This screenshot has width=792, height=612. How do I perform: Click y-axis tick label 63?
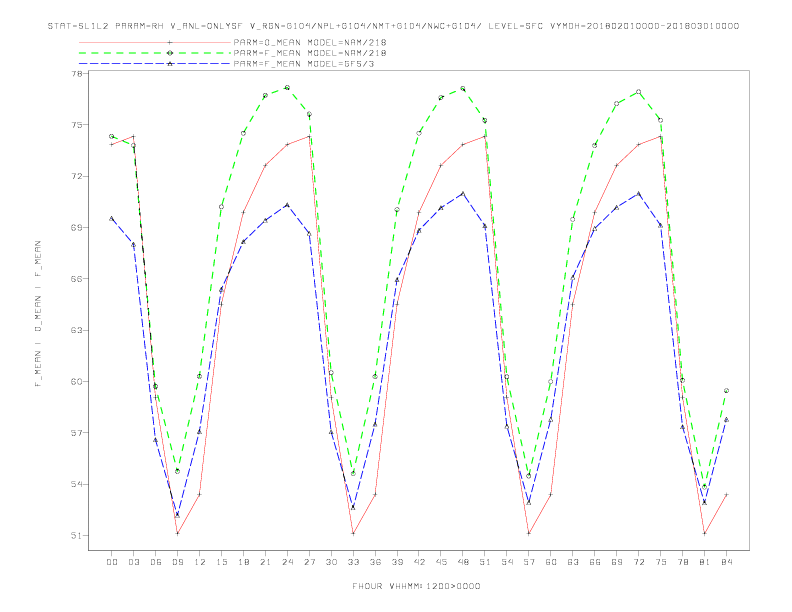[x=76, y=330]
